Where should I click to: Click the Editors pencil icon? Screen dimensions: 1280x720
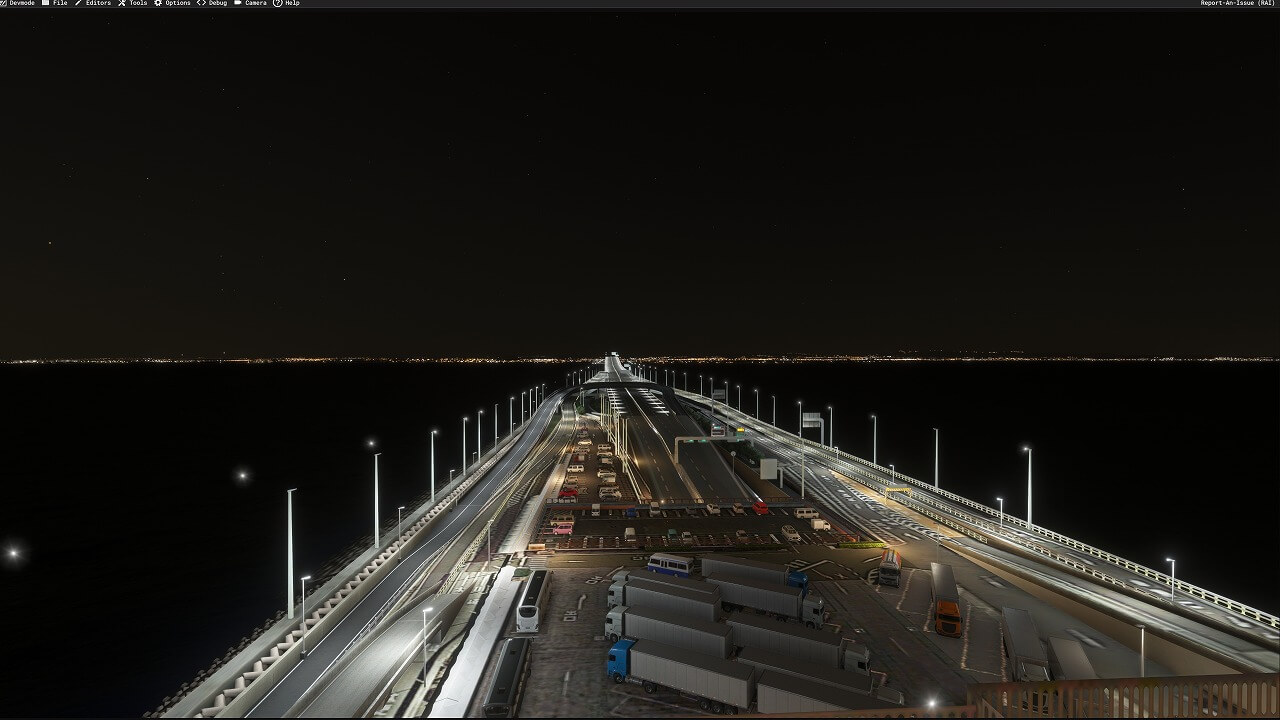pos(79,3)
